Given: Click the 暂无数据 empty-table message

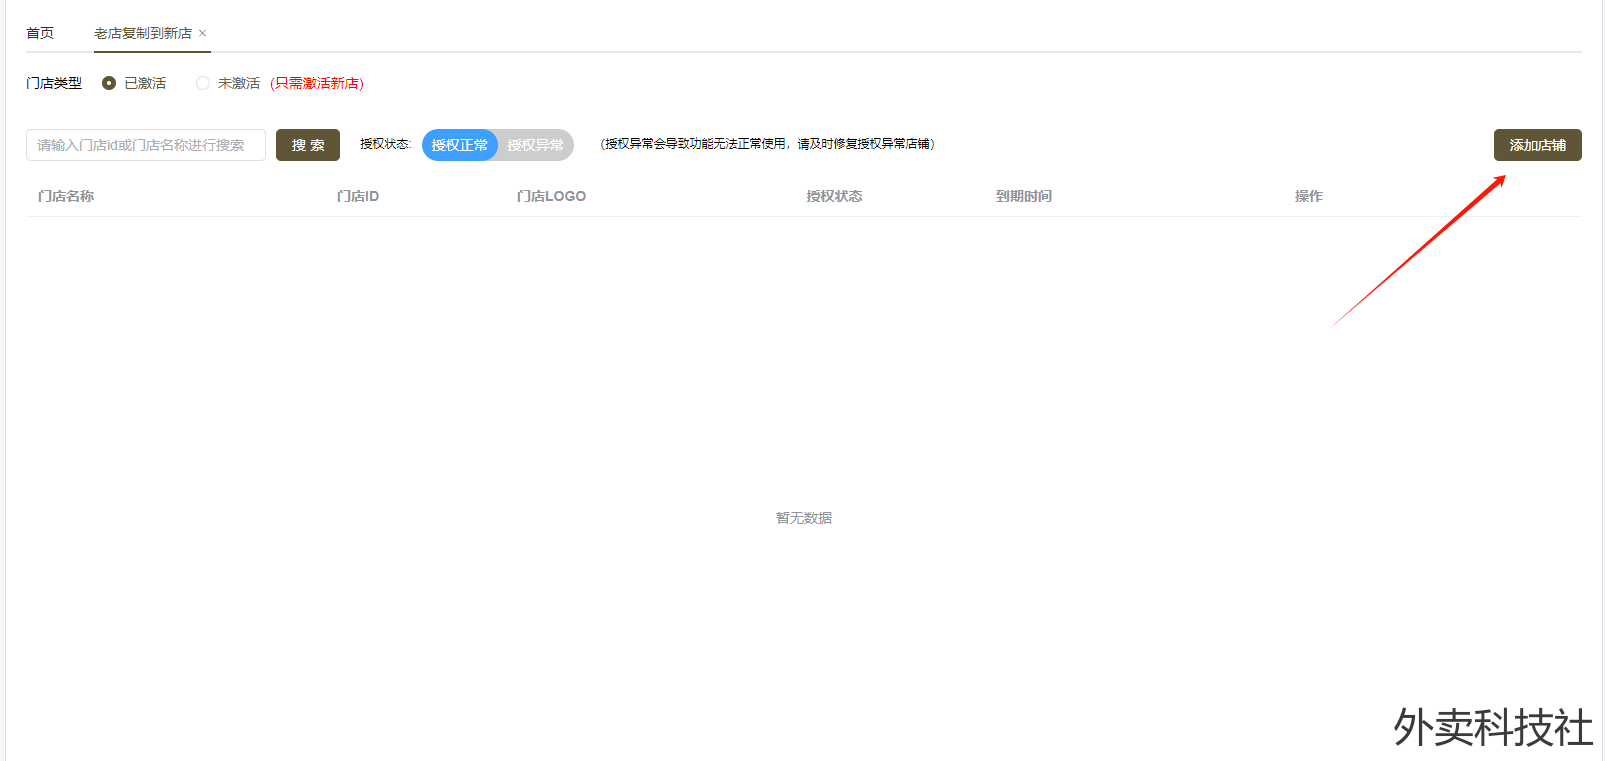Looking at the screenshot, I should pyautogui.click(x=804, y=518).
